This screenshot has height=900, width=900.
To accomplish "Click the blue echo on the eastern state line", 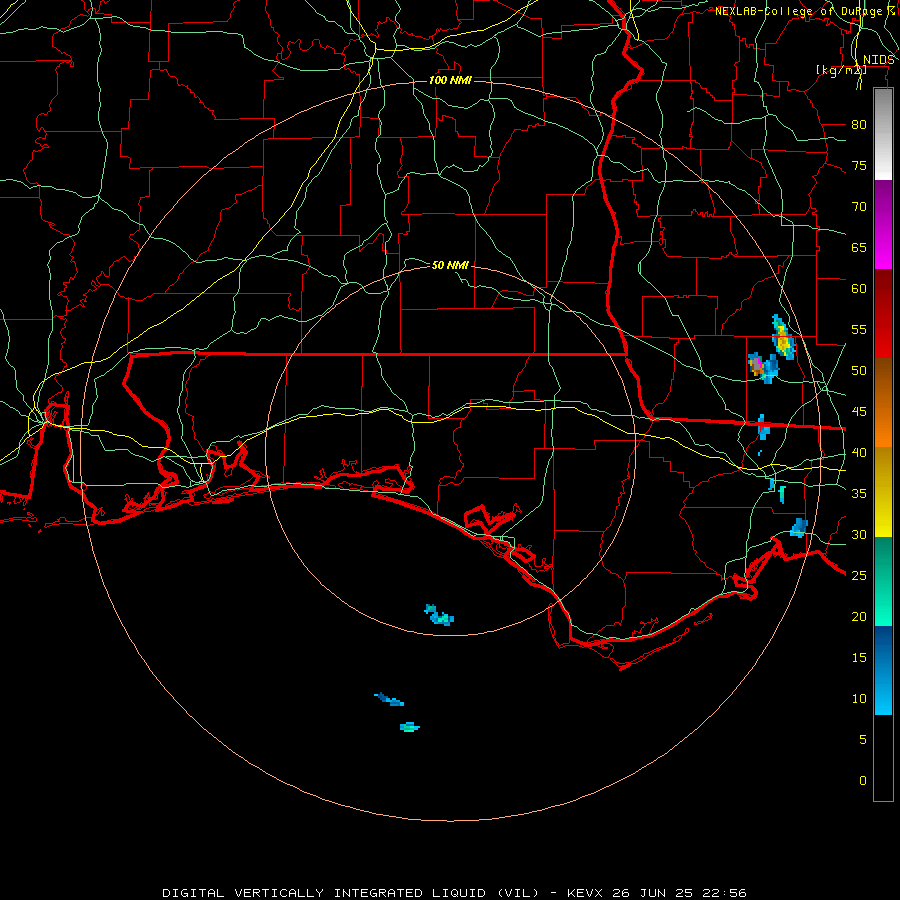I will tap(763, 427).
